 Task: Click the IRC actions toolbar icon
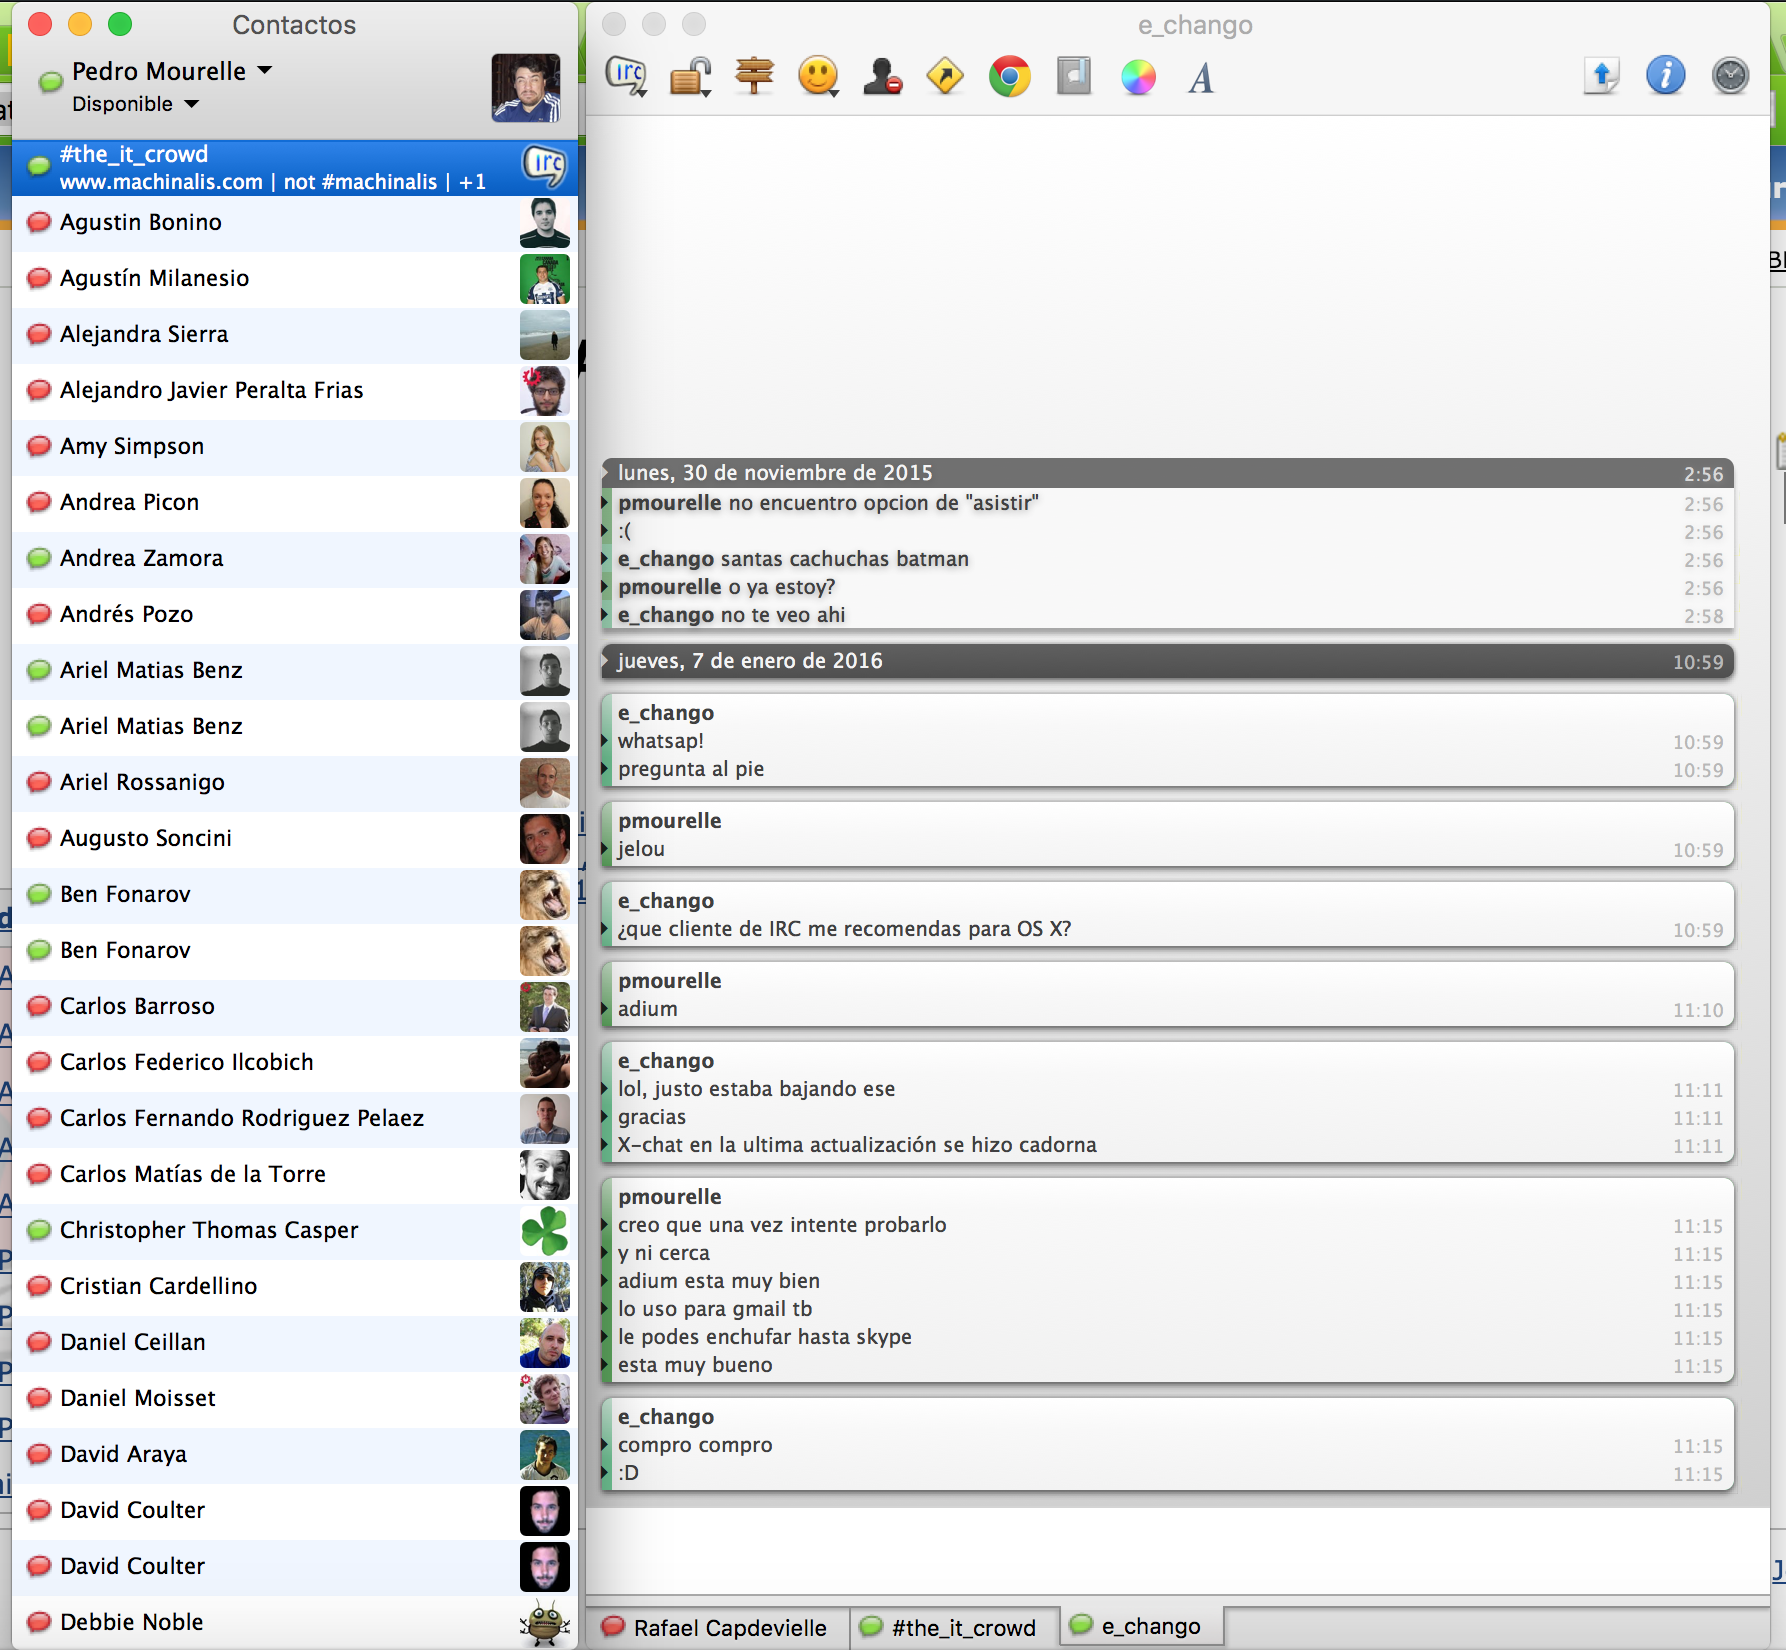point(627,76)
